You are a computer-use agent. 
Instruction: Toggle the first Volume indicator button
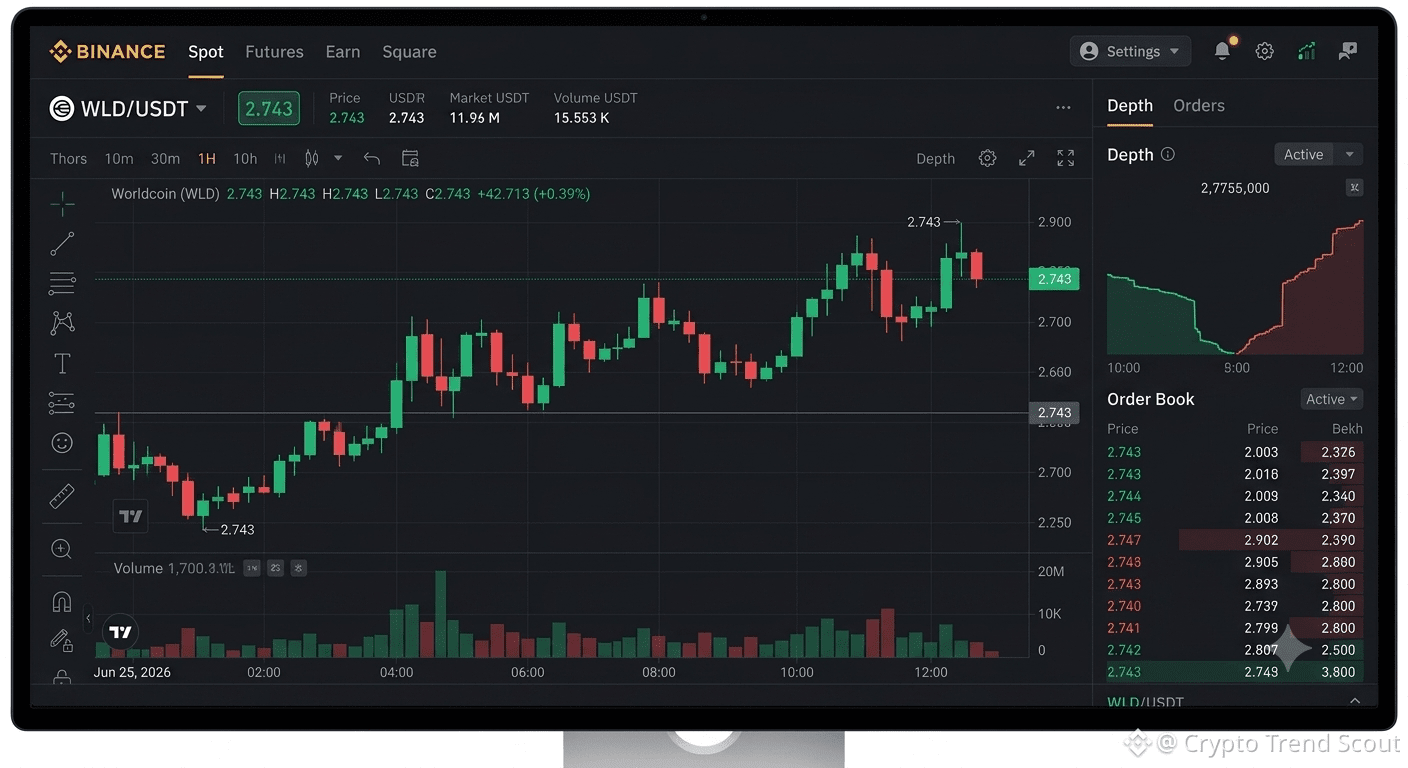tap(252, 568)
